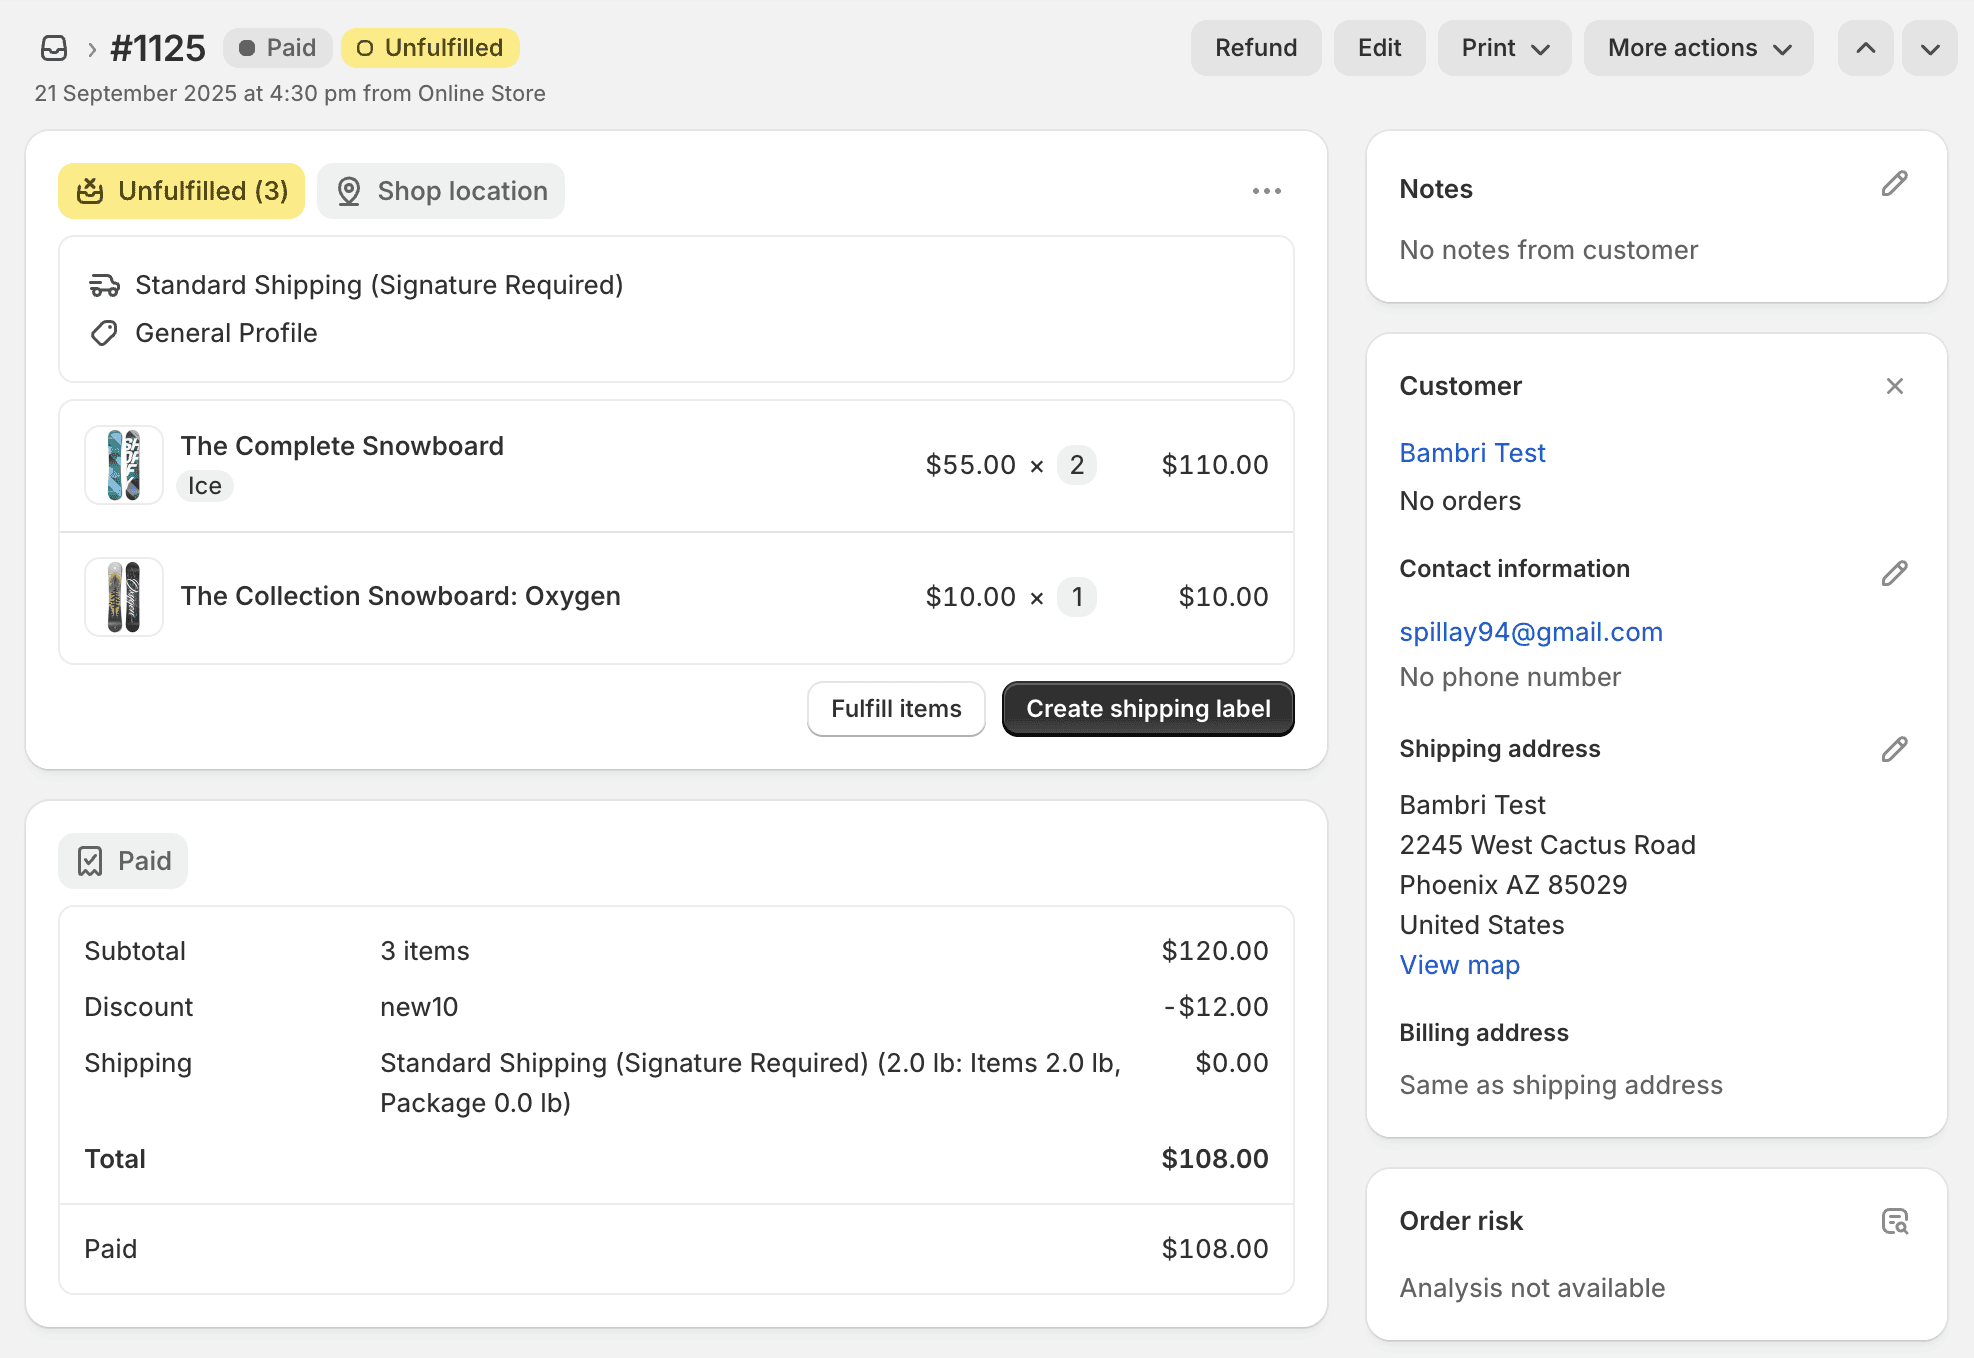The height and width of the screenshot is (1358, 1974).
Task: Click the -$12.00 discount amount
Action: 1216,1007
